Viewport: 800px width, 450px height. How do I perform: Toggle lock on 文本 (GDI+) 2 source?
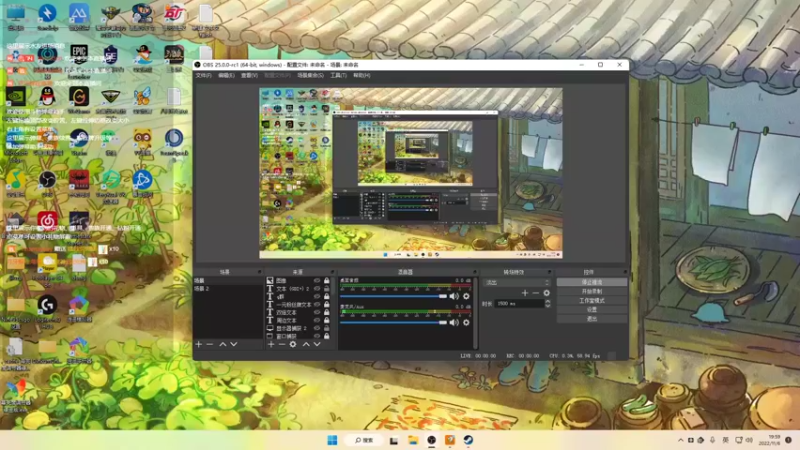pos(327,289)
